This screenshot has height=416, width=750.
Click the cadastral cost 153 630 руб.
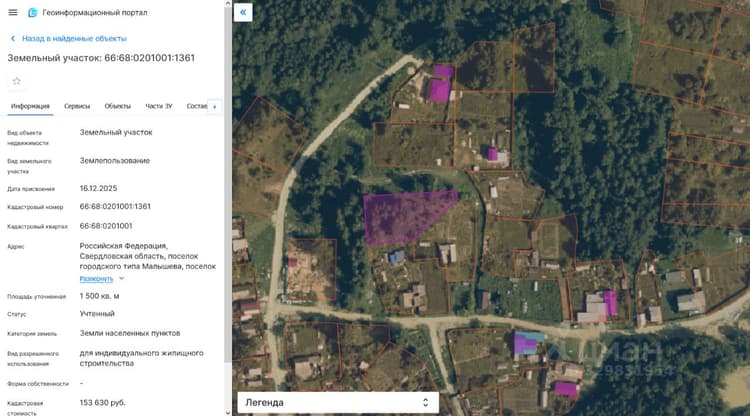[102, 403]
